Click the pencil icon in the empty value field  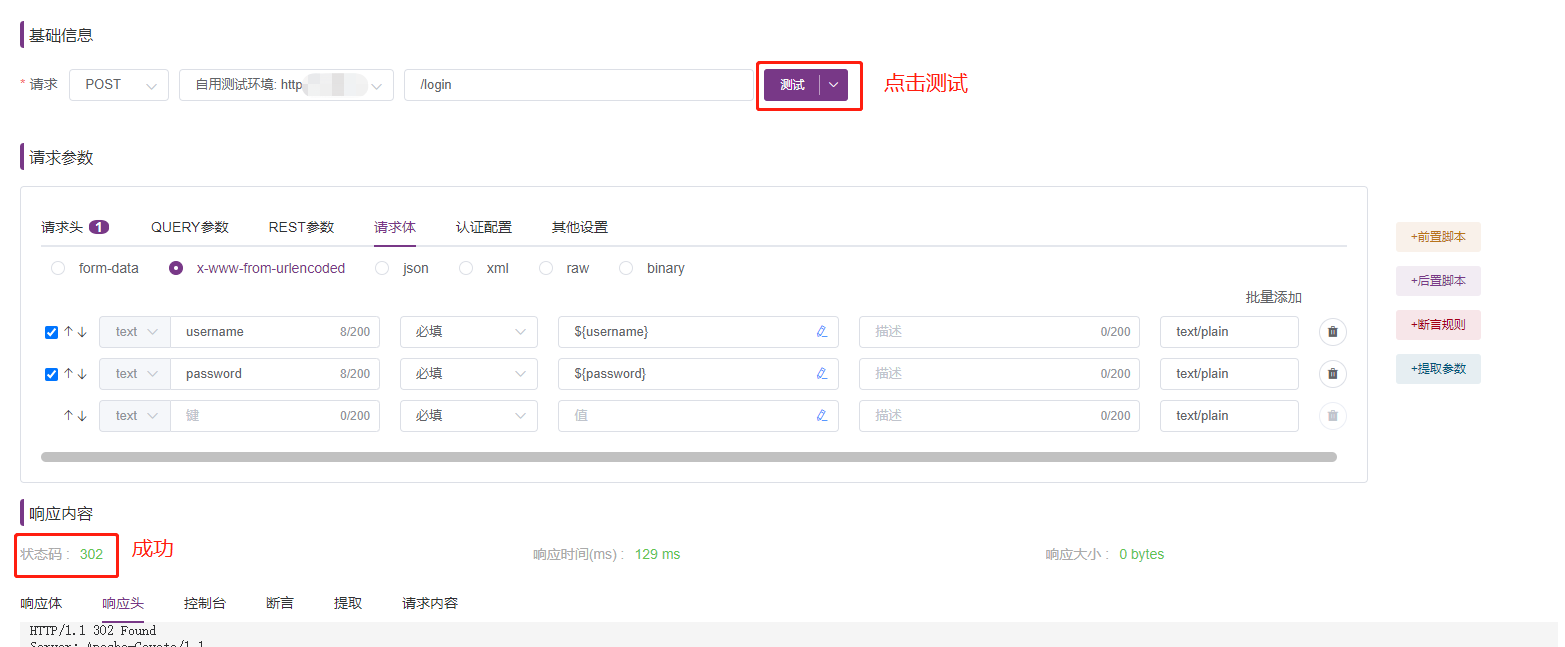pos(822,415)
